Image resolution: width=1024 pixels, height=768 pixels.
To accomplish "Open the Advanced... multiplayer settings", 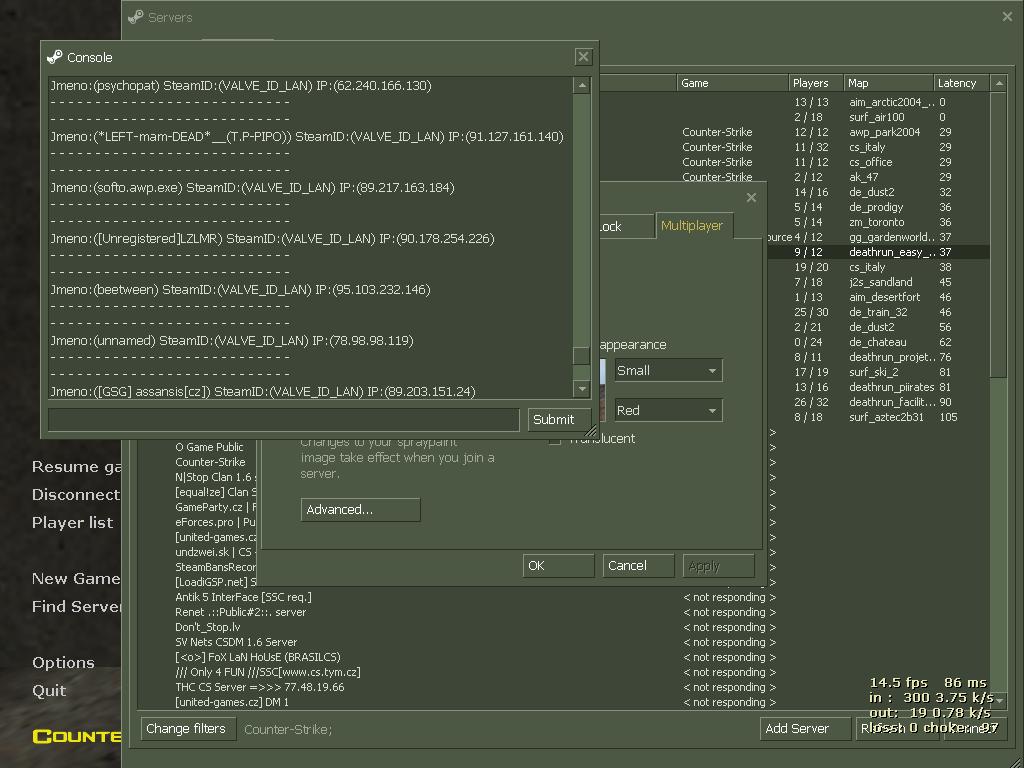I will pyautogui.click(x=360, y=509).
